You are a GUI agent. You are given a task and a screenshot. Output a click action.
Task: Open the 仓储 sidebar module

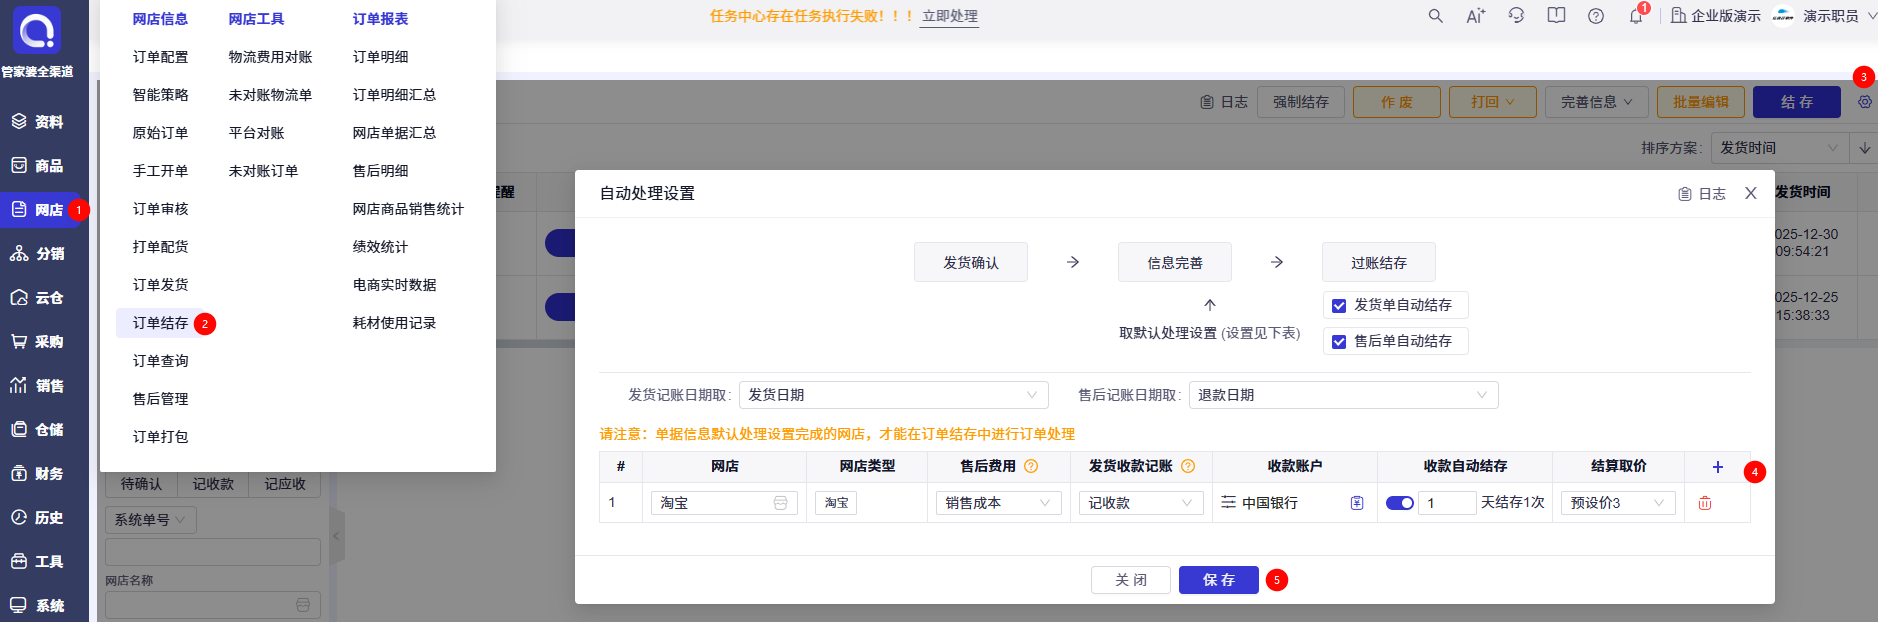point(38,430)
